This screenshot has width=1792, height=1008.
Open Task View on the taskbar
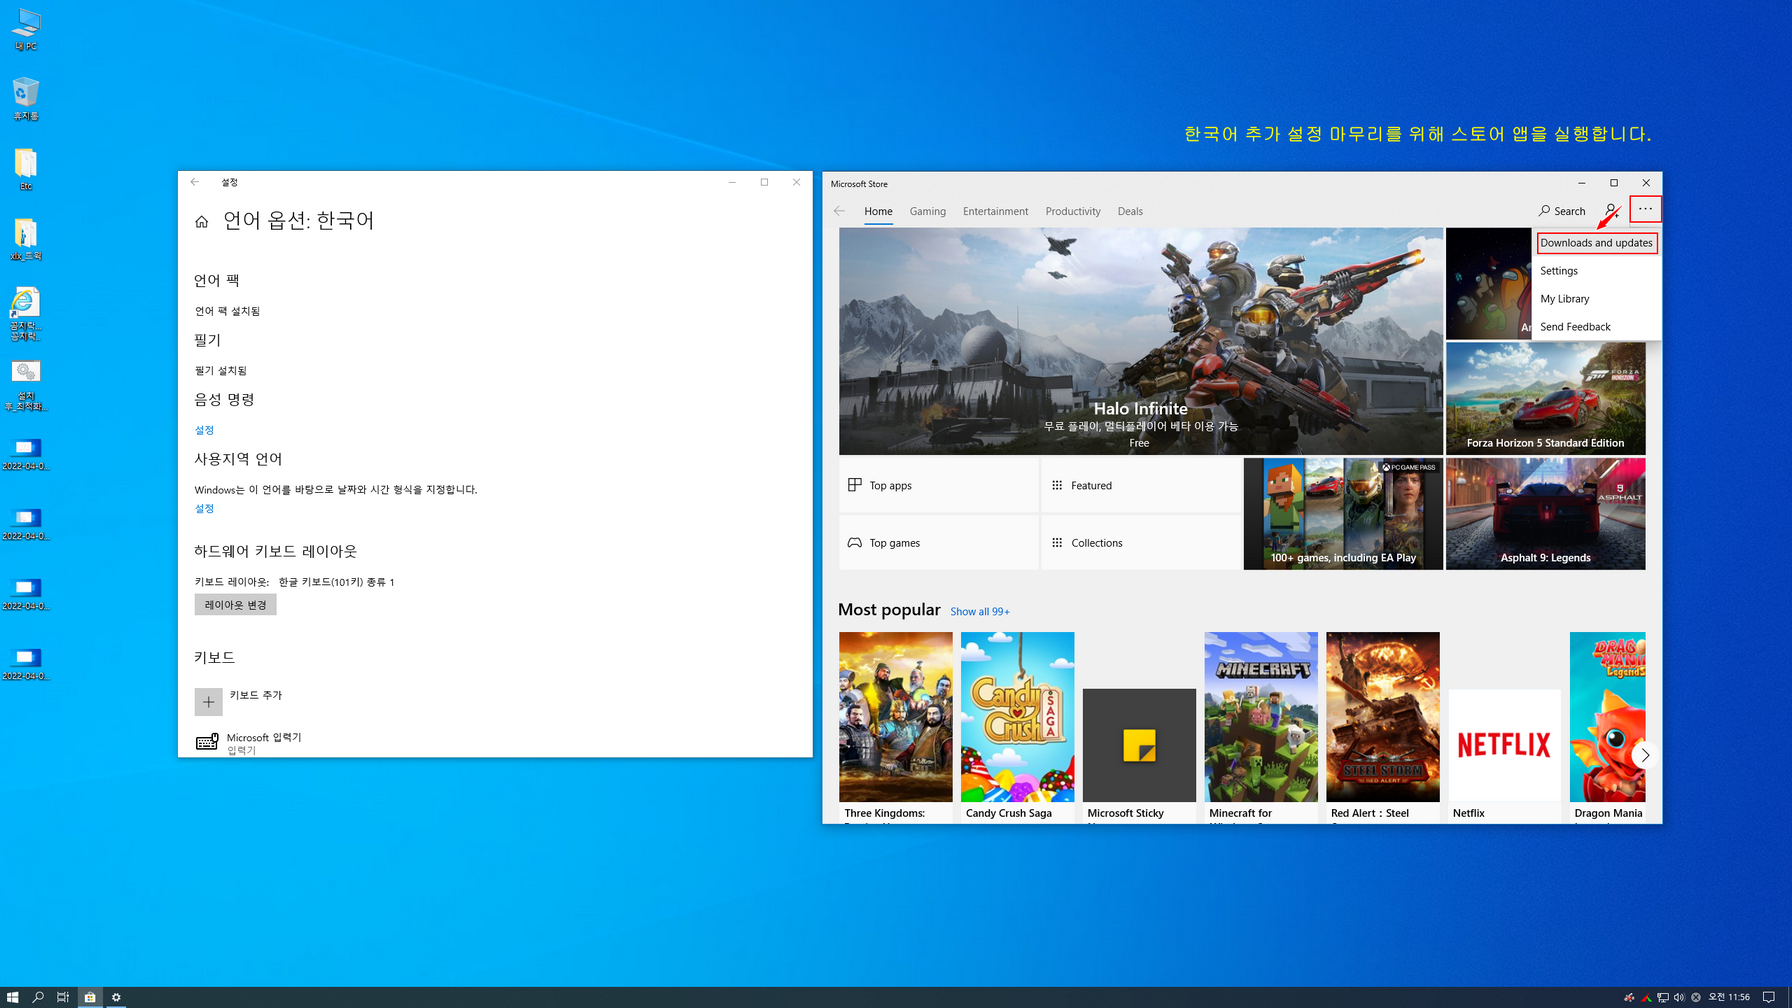63,997
